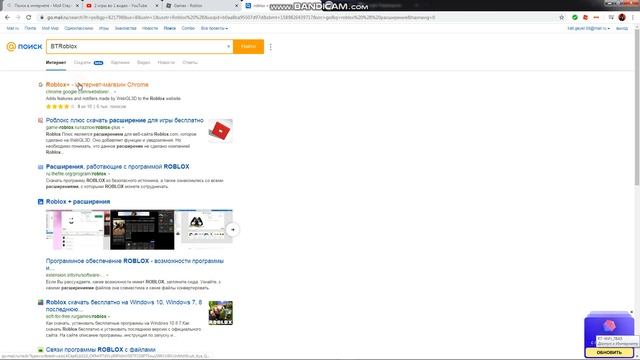Image resolution: width=640 pixels, height=360 pixels.
Task: Open Combo in the top navigation
Action: [188, 28]
